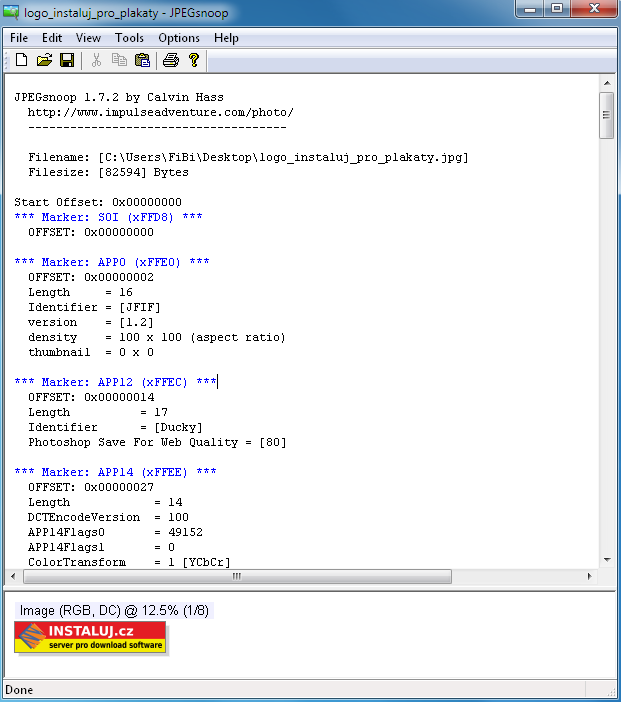Click the 'APP14Flags1 = 0' line
The width and height of the screenshot is (621, 702).
point(102,548)
